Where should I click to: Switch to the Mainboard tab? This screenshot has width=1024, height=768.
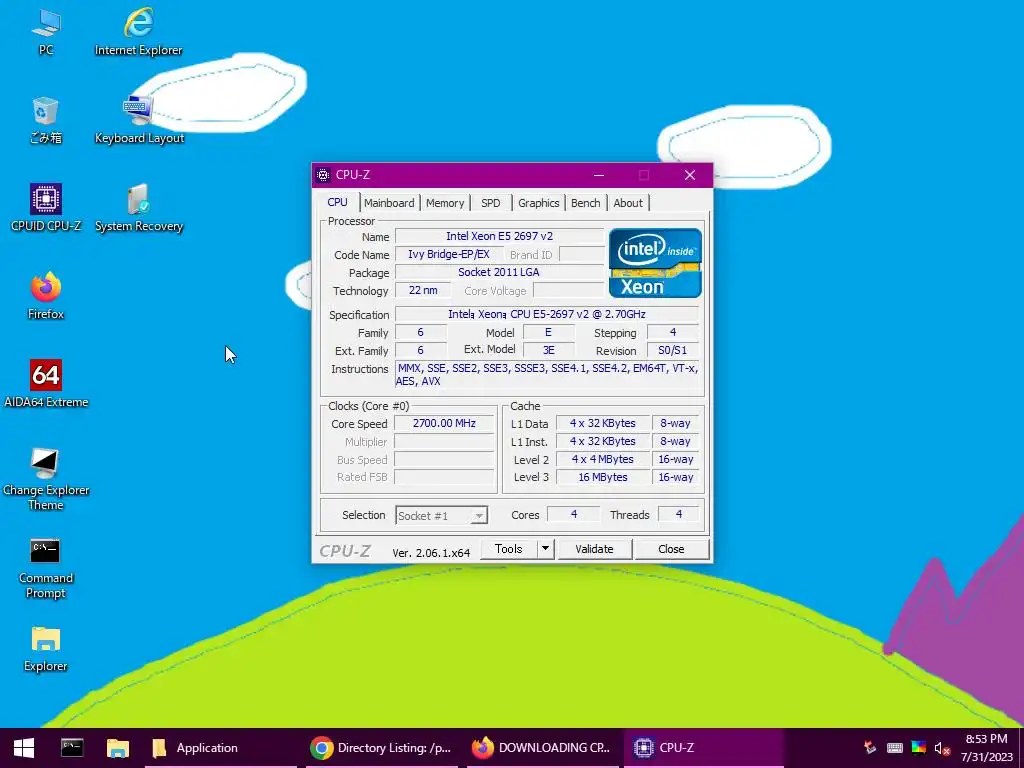[389, 203]
